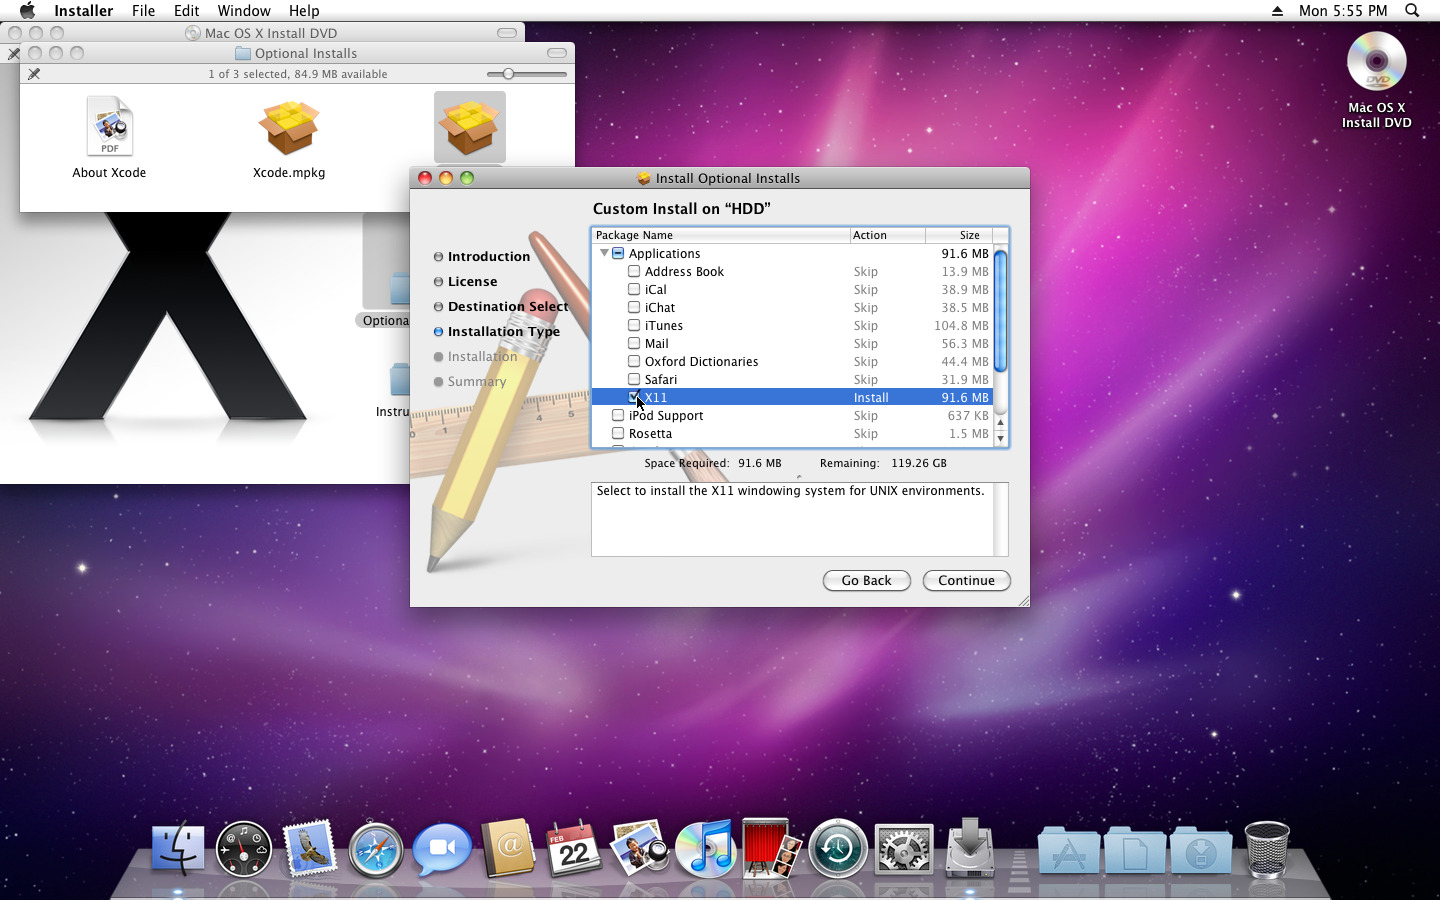
Task: Open System Preferences from the Dock
Action: tap(903, 849)
